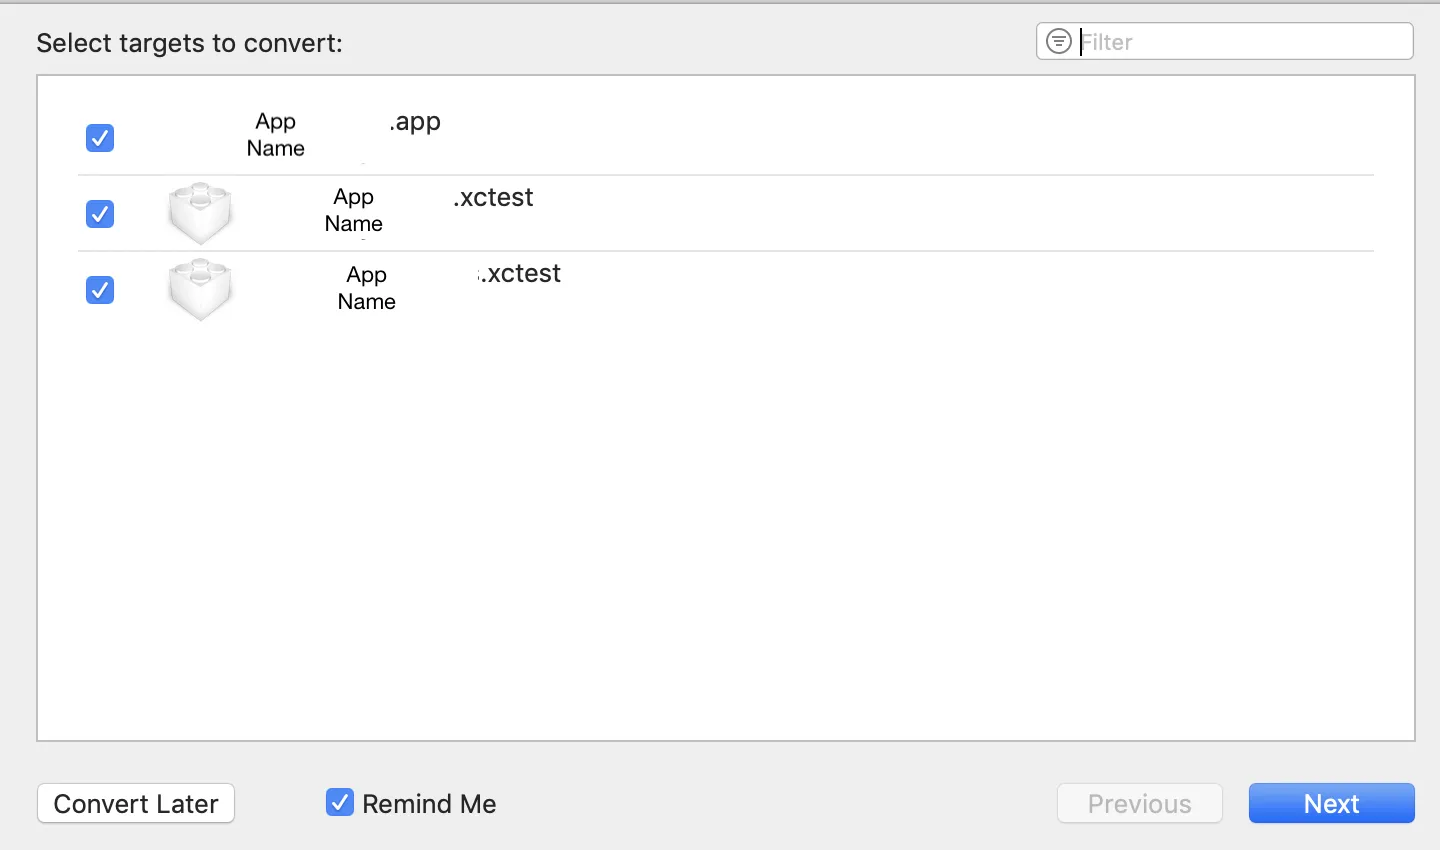Screen dimensions: 1440x850
Task: Disable the Remind Me checkbox
Action: pyautogui.click(x=340, y=803)
